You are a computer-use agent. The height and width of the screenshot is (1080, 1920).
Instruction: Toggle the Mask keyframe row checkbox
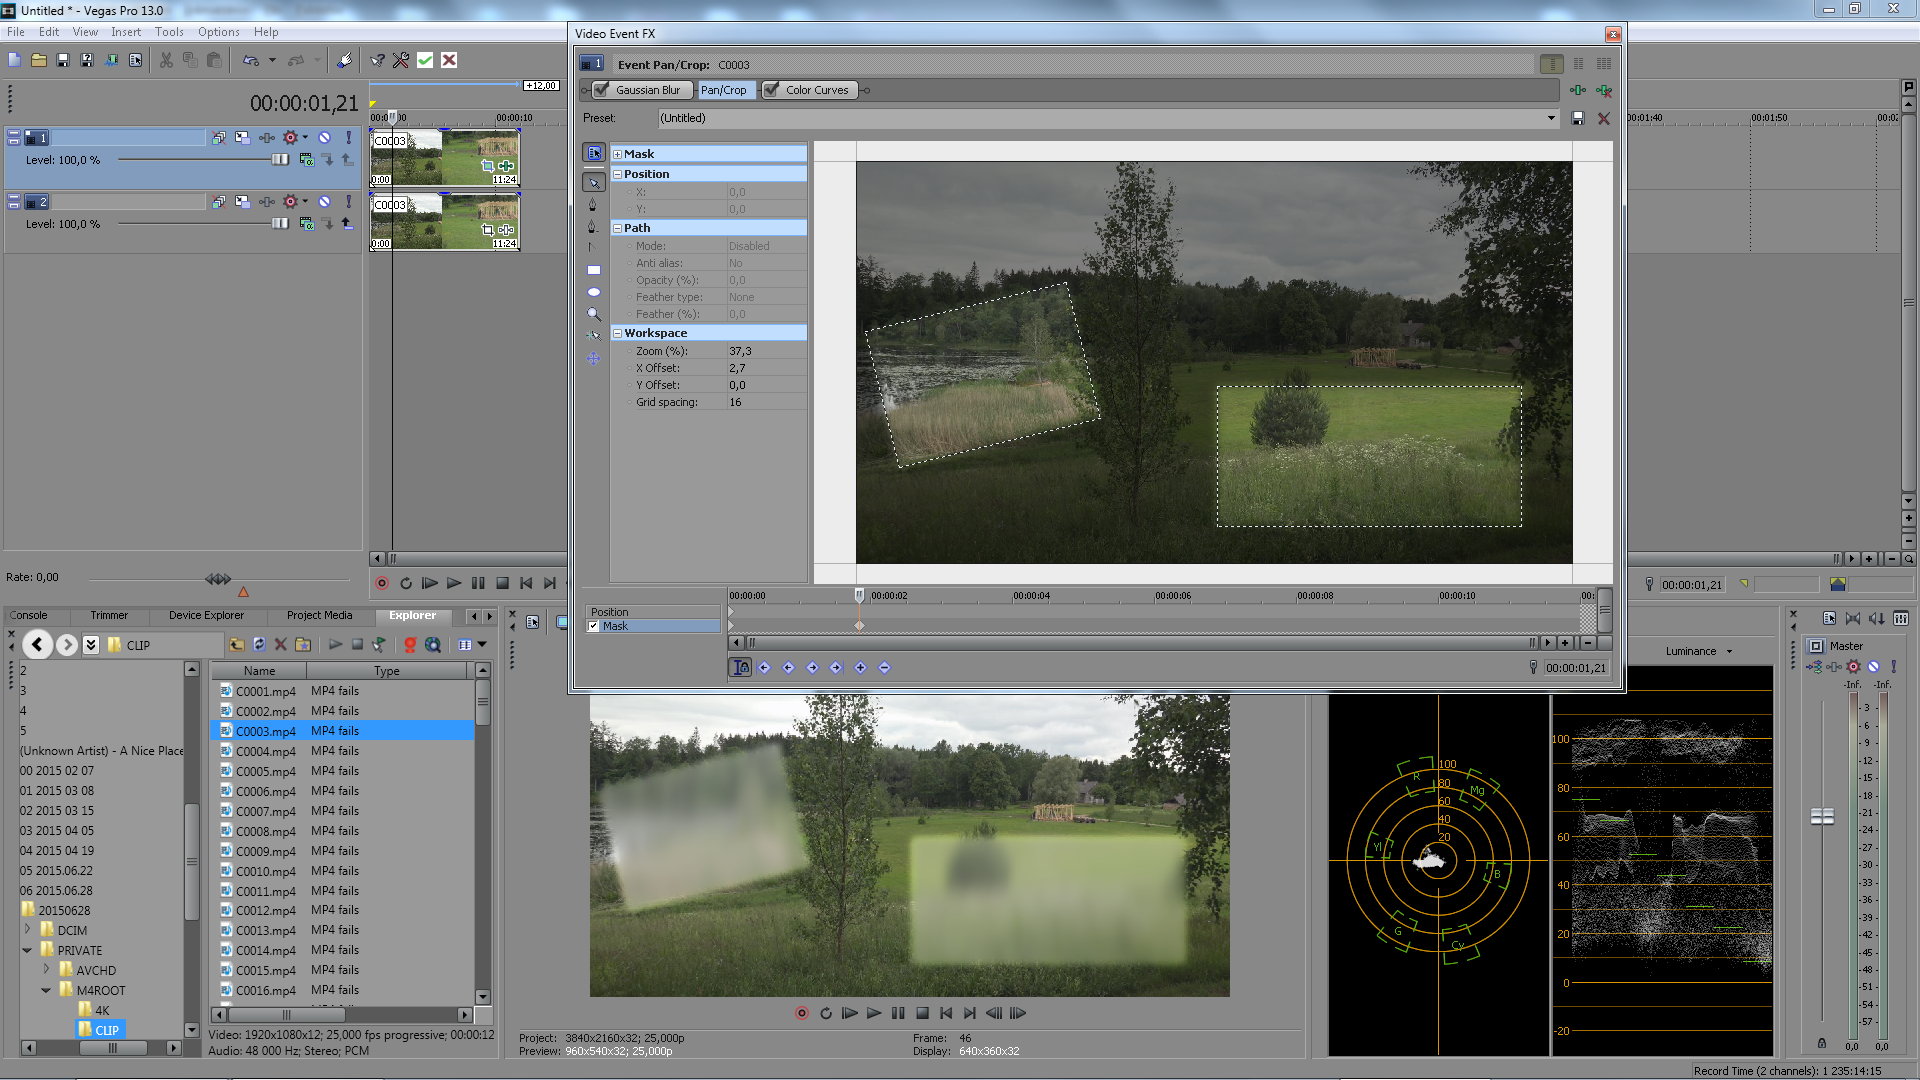[594, 626]
